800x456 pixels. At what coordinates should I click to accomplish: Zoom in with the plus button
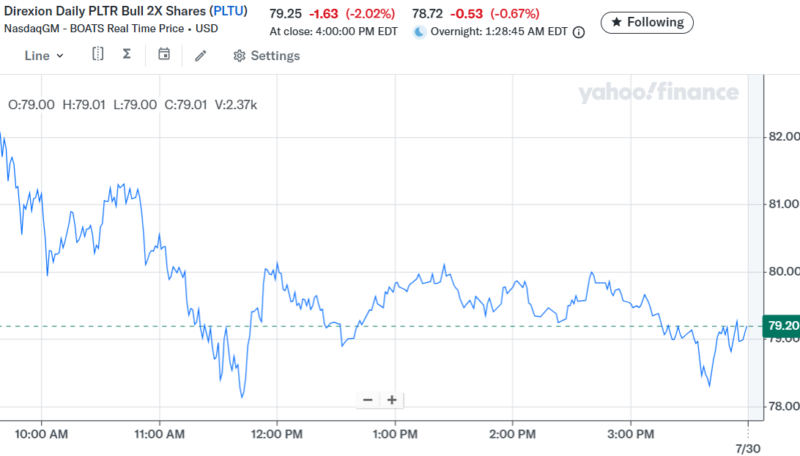coord(392,400)
